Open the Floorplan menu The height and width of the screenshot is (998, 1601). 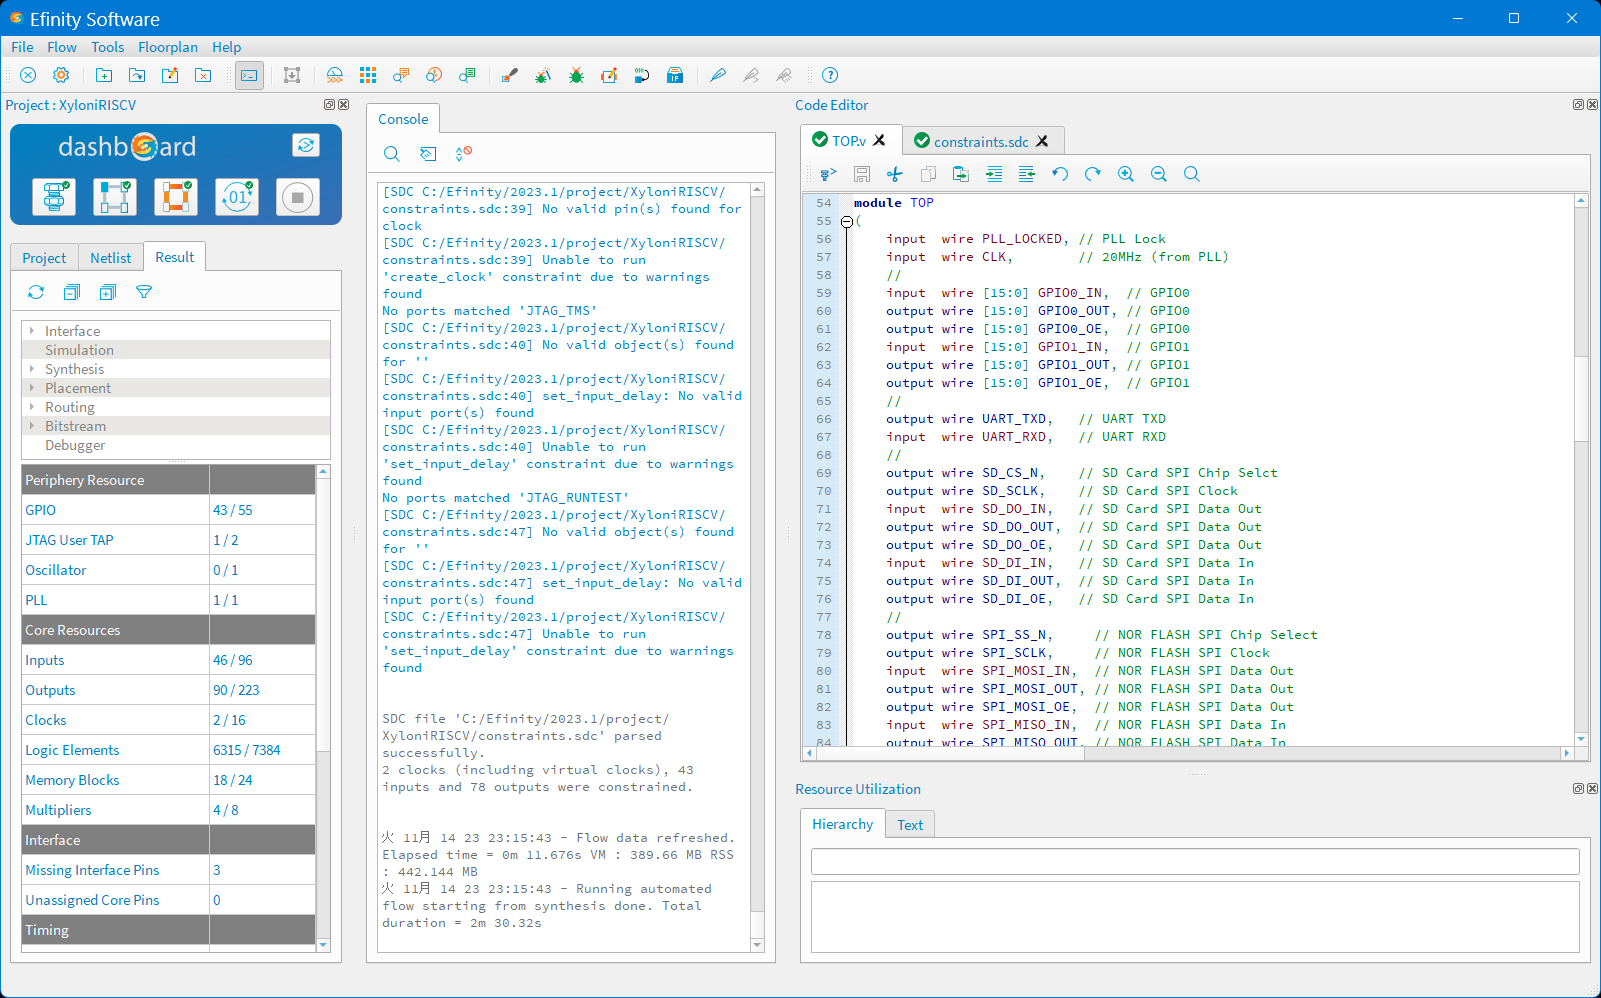[x=167, y=47]
